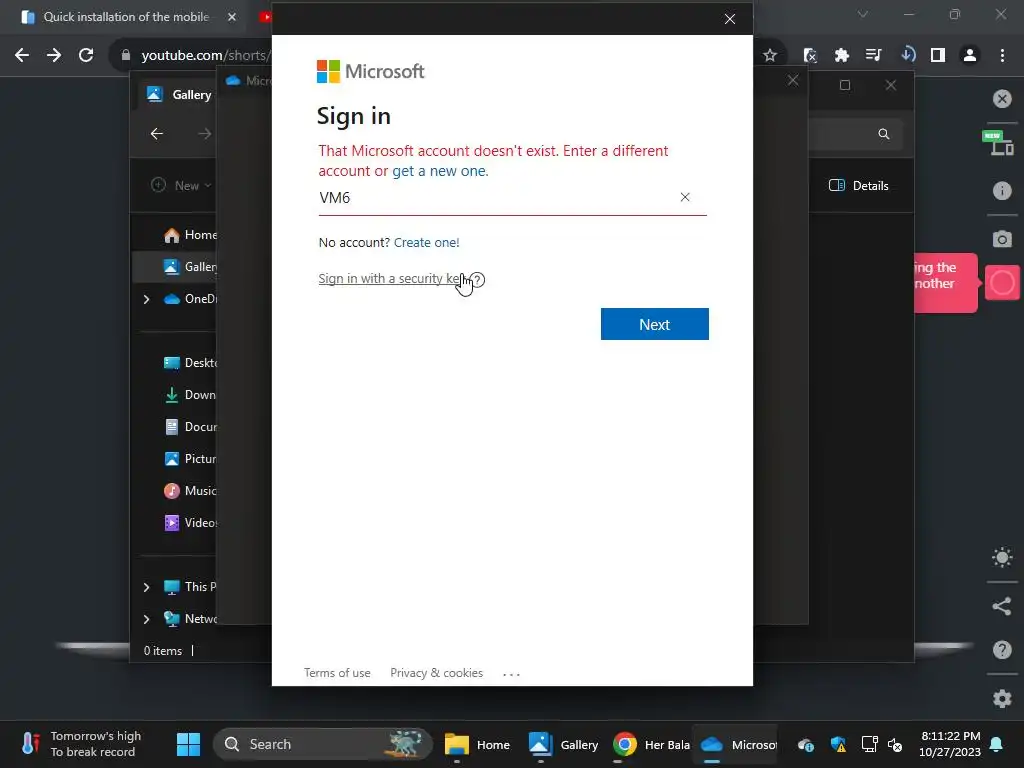
Task: Click the red record button on right panel
Action: tap(1002, 283)
